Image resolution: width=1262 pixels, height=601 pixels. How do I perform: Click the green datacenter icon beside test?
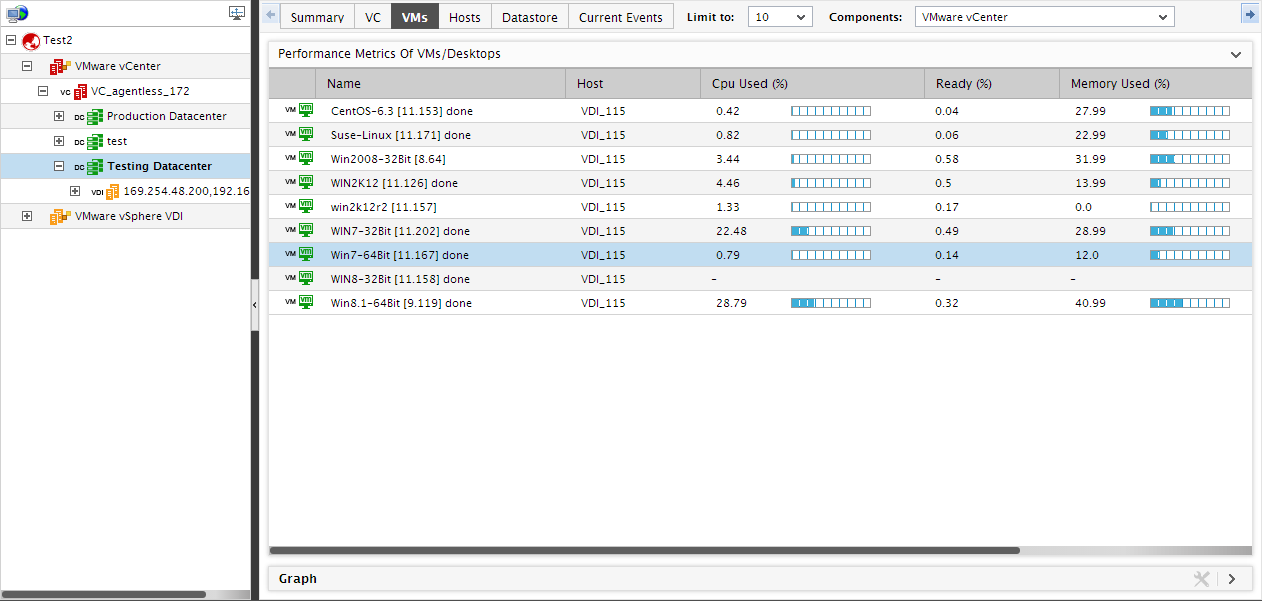click(x=95, y=141)
